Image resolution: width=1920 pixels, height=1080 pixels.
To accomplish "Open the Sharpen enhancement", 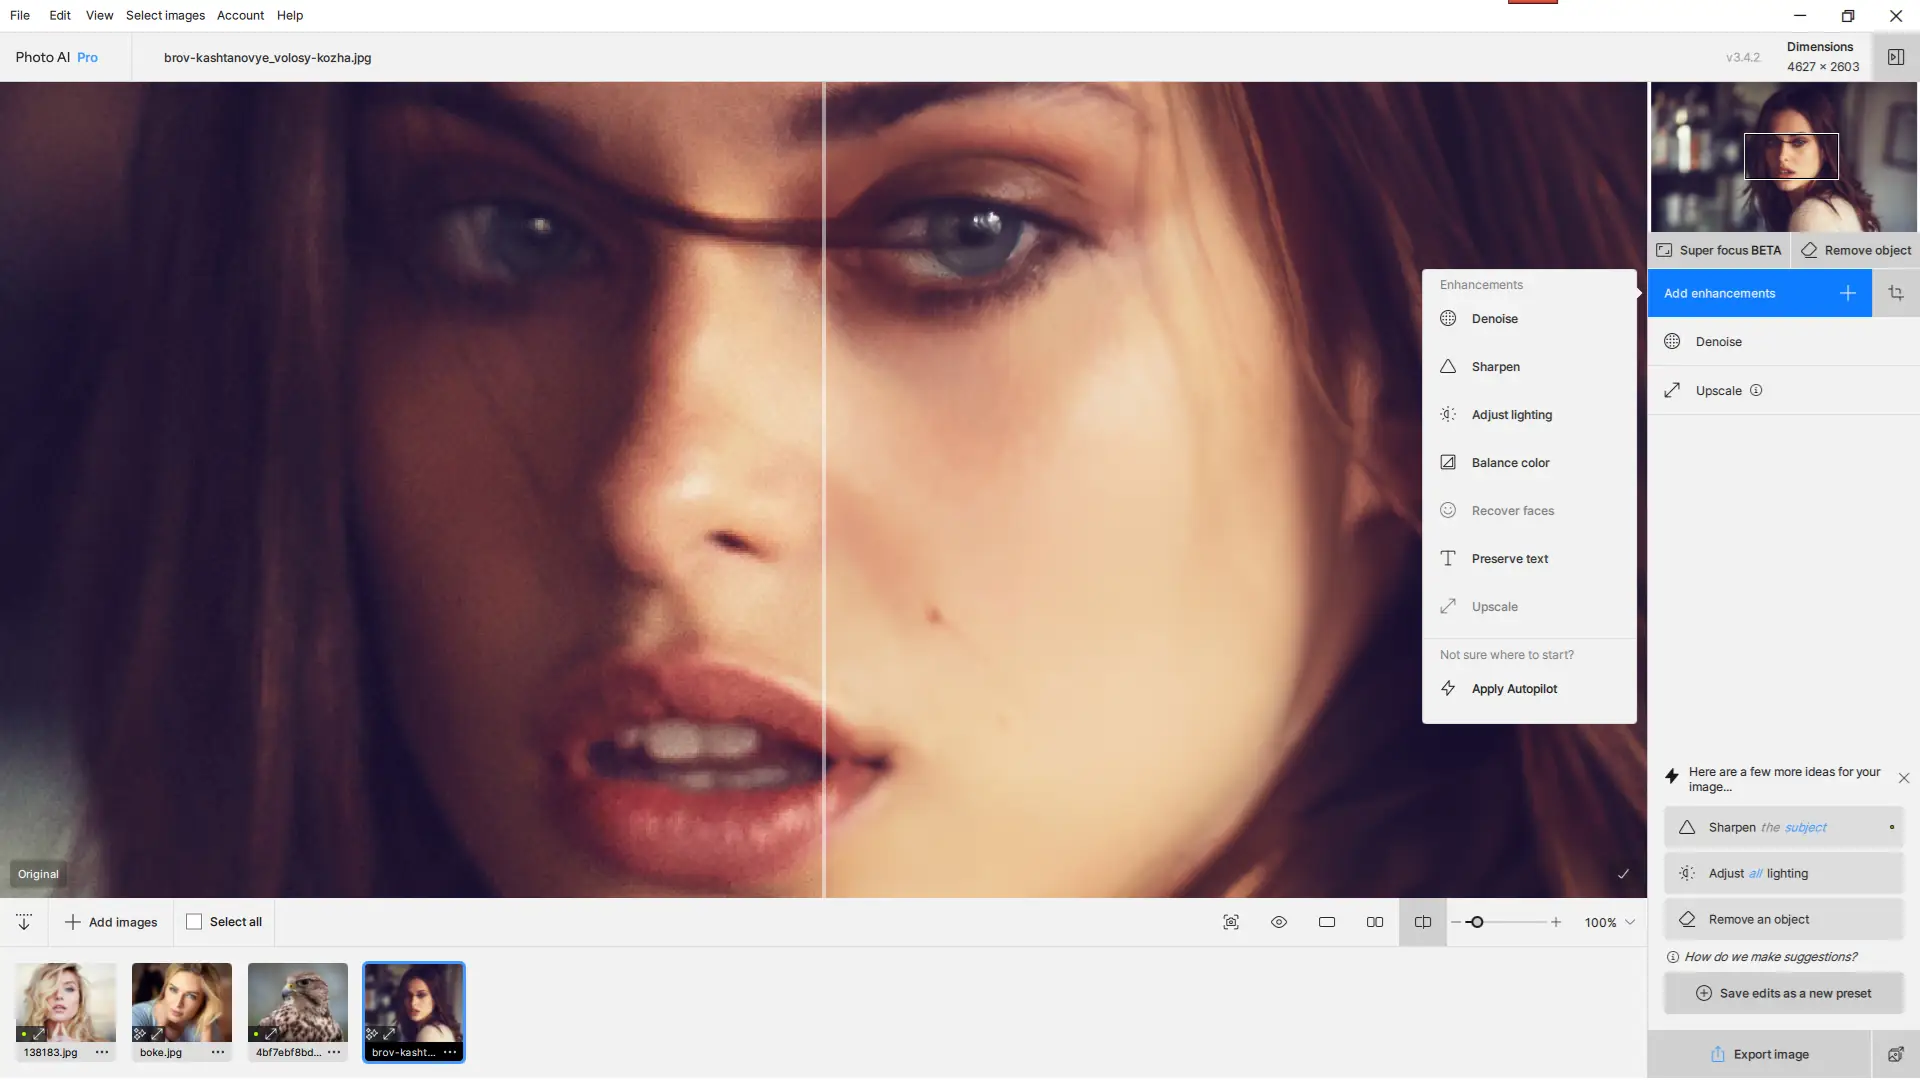I will coord(1494,366).
